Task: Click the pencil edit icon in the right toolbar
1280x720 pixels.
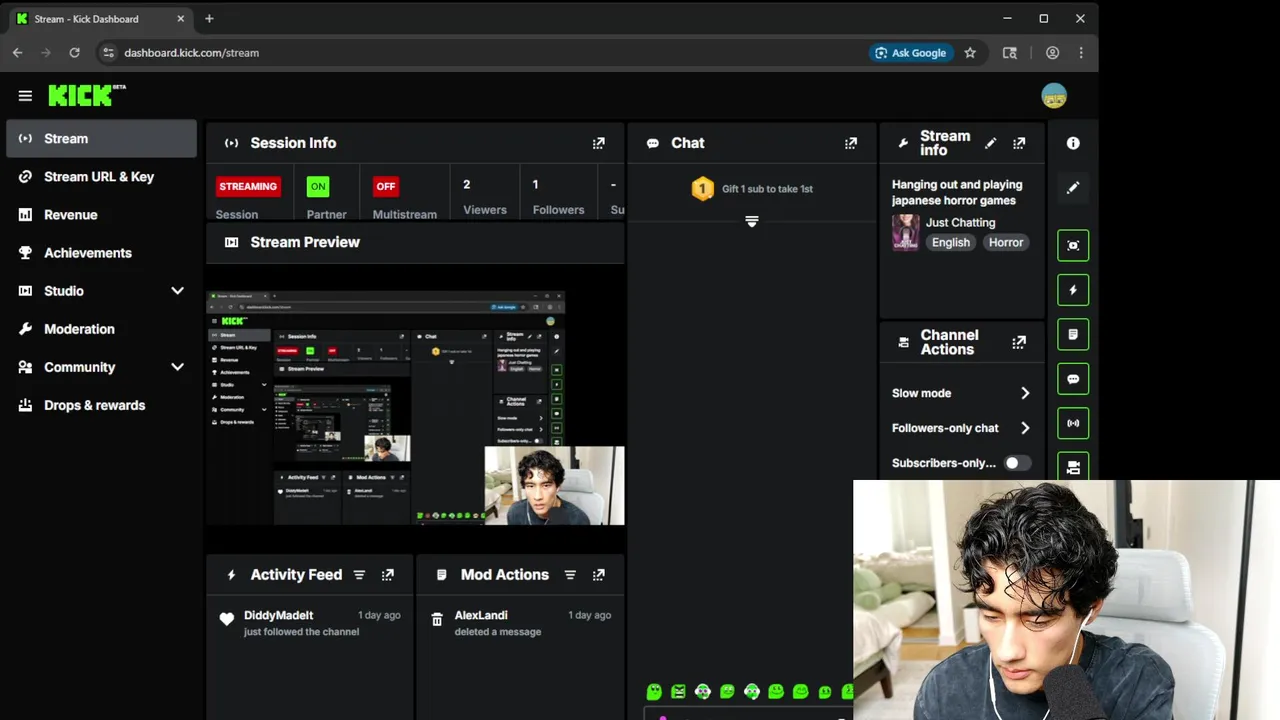Action: click(1073, 188)
